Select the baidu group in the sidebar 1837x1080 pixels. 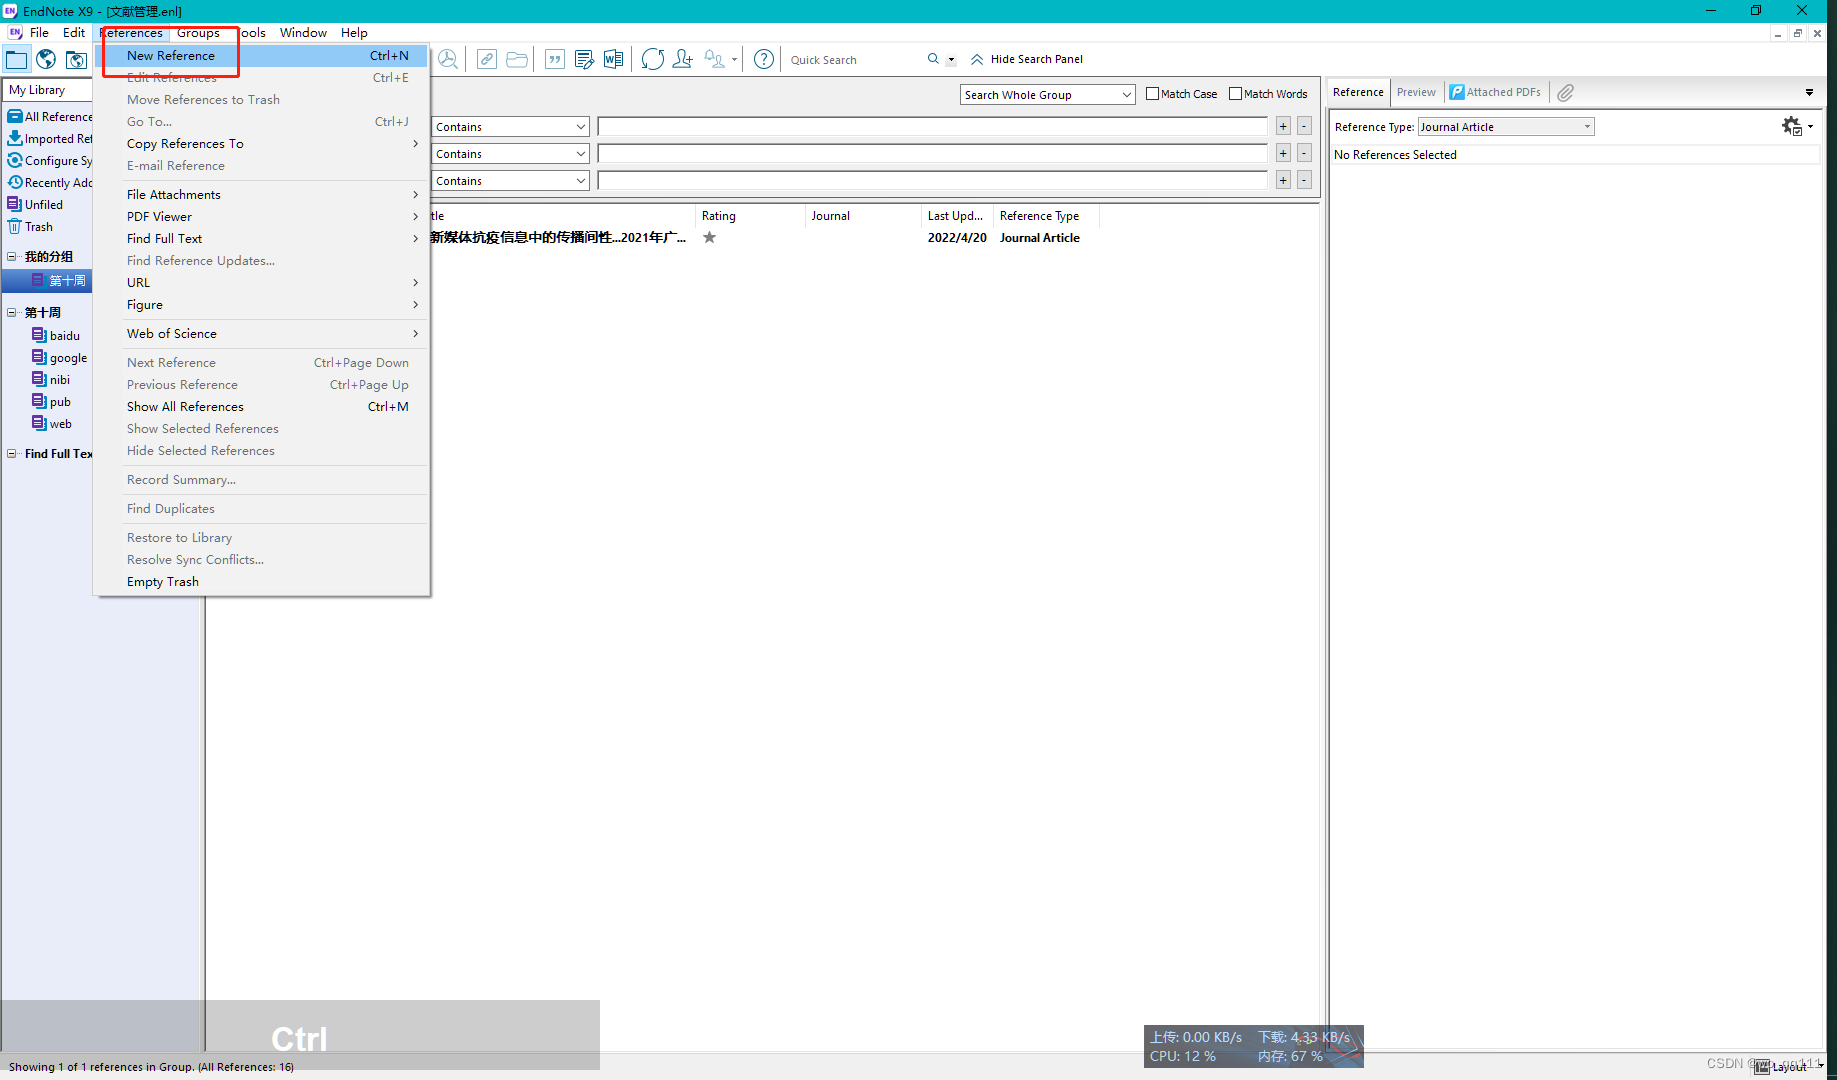click(x=65, y=336)
